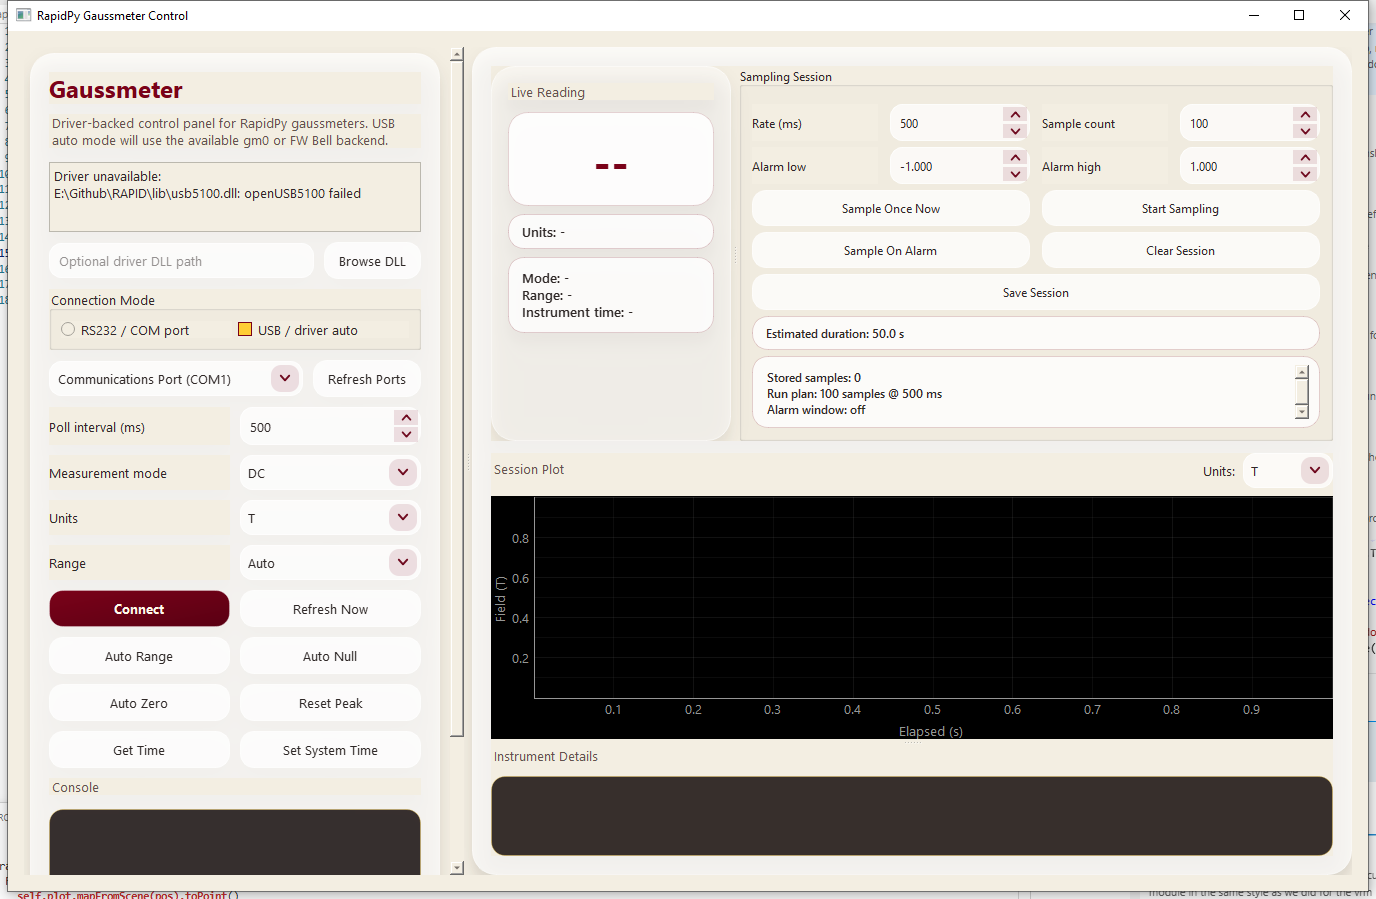This screenshot has height=899, width=1376.
Task: Click the Driver unavailable message text
Action: tap(208, 185)
